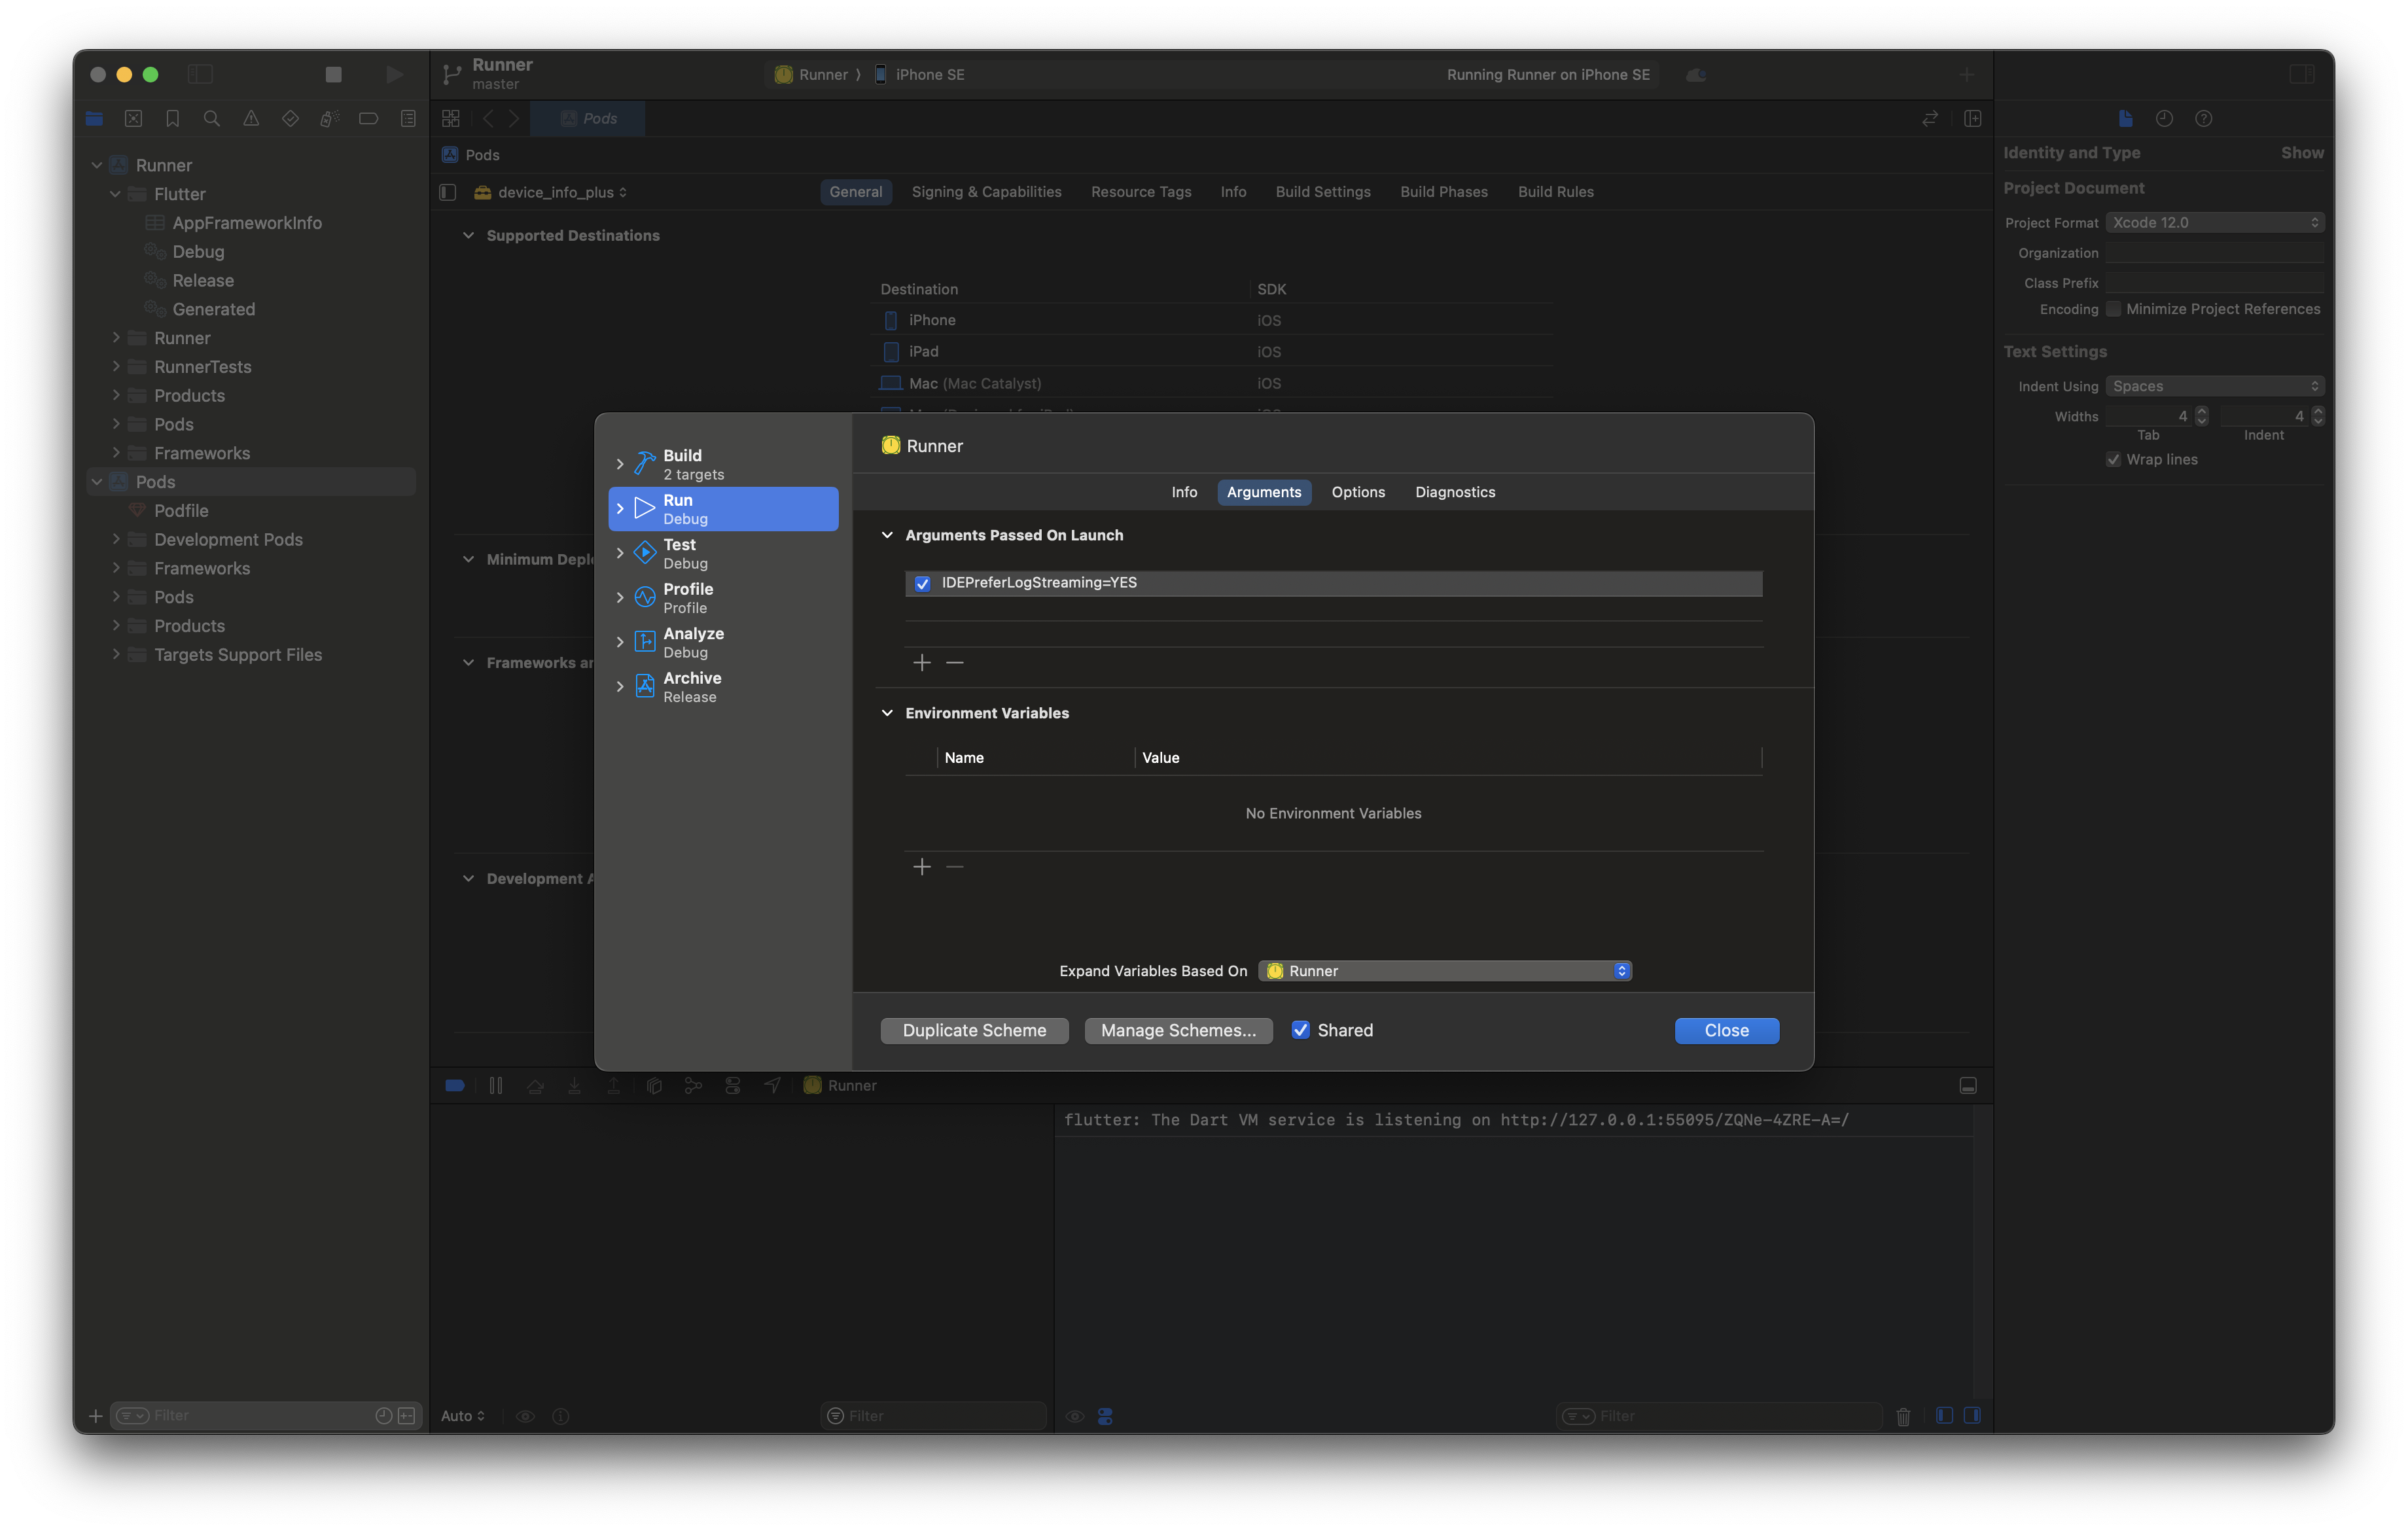The width and height of the screenshot is (2408, 1531).
Task: Open the project navigator folder icon
Action: tap(94, 118)
